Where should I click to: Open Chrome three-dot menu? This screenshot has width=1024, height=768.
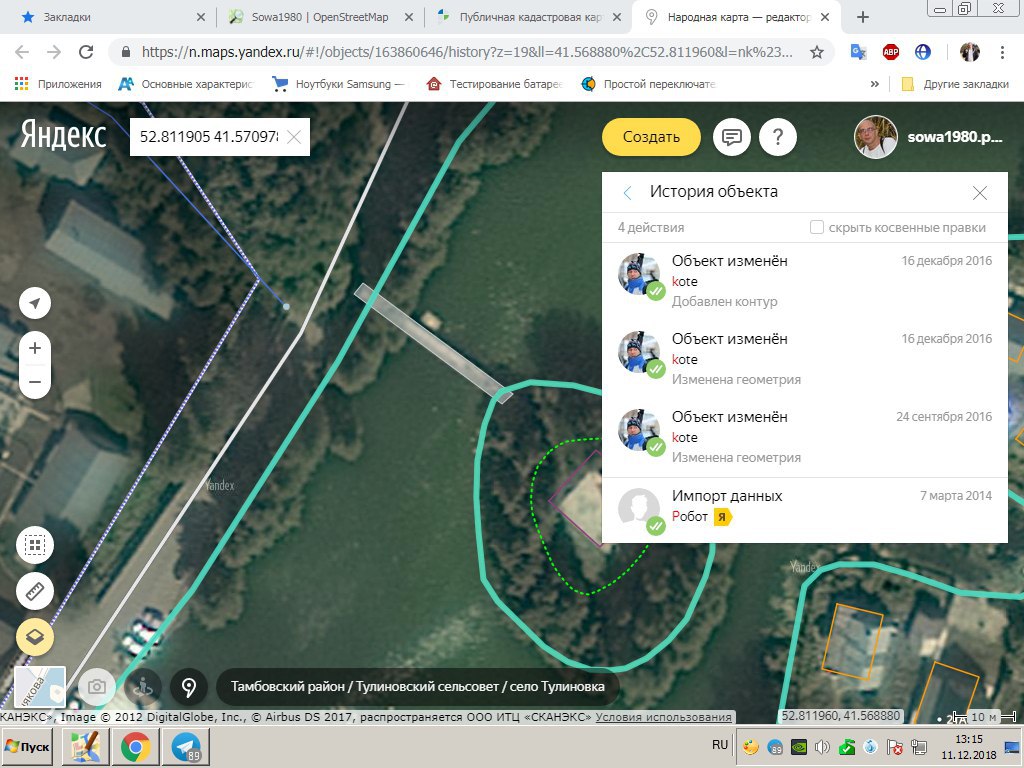click(x=1002, y=52)
